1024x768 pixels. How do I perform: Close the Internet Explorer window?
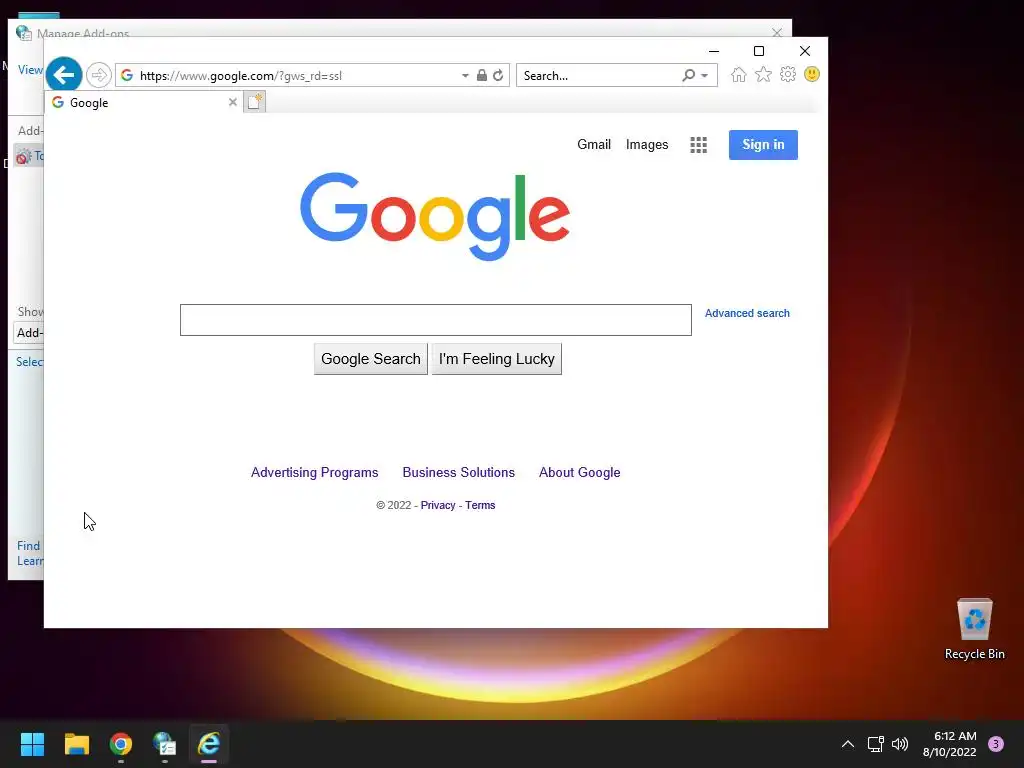(x=805, y=51)
